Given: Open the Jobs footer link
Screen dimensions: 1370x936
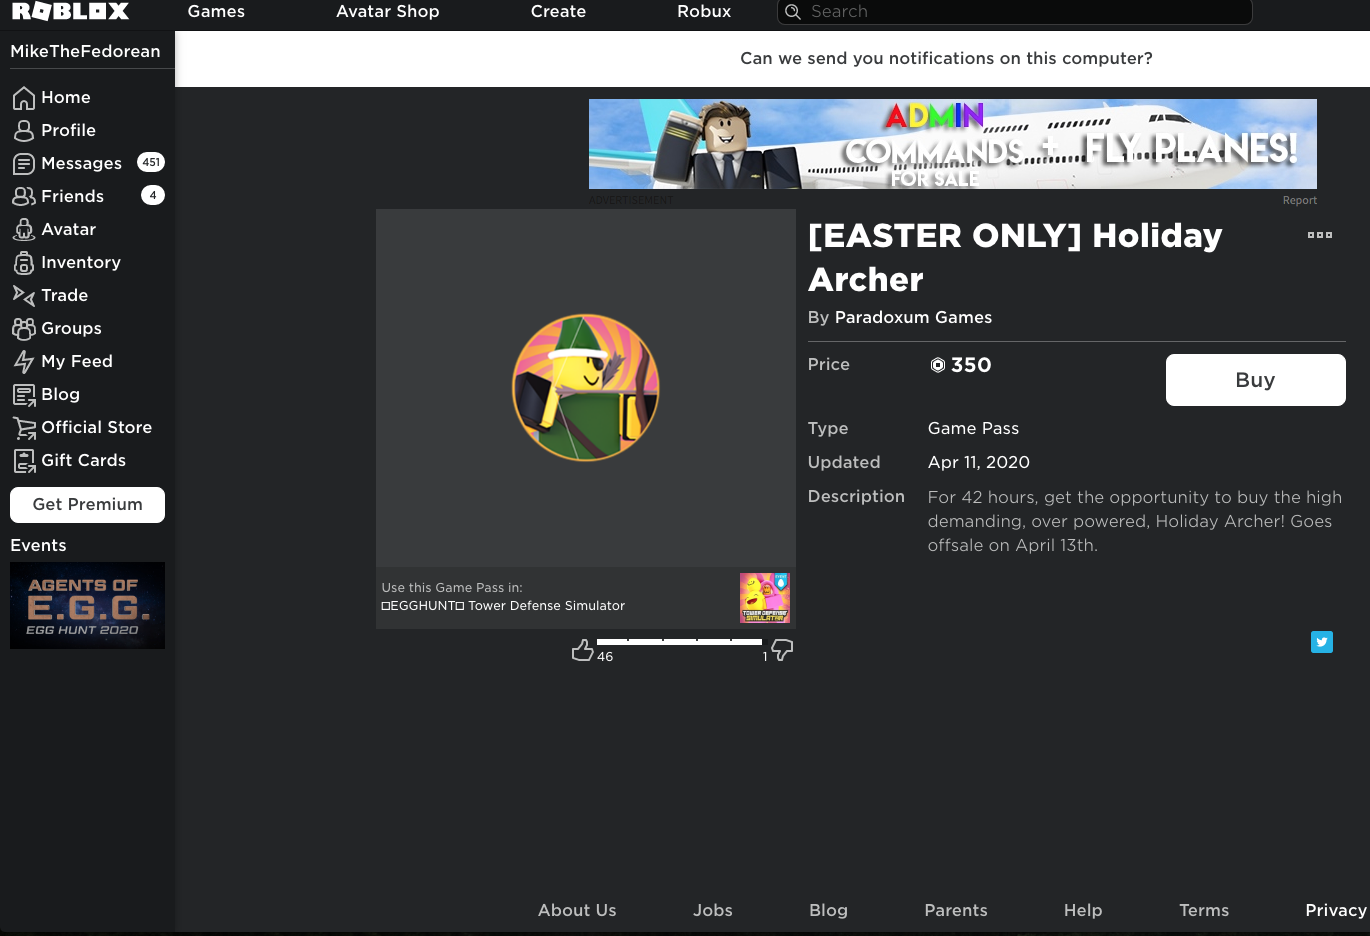Looking at the screenshot, I should point(713,910).
